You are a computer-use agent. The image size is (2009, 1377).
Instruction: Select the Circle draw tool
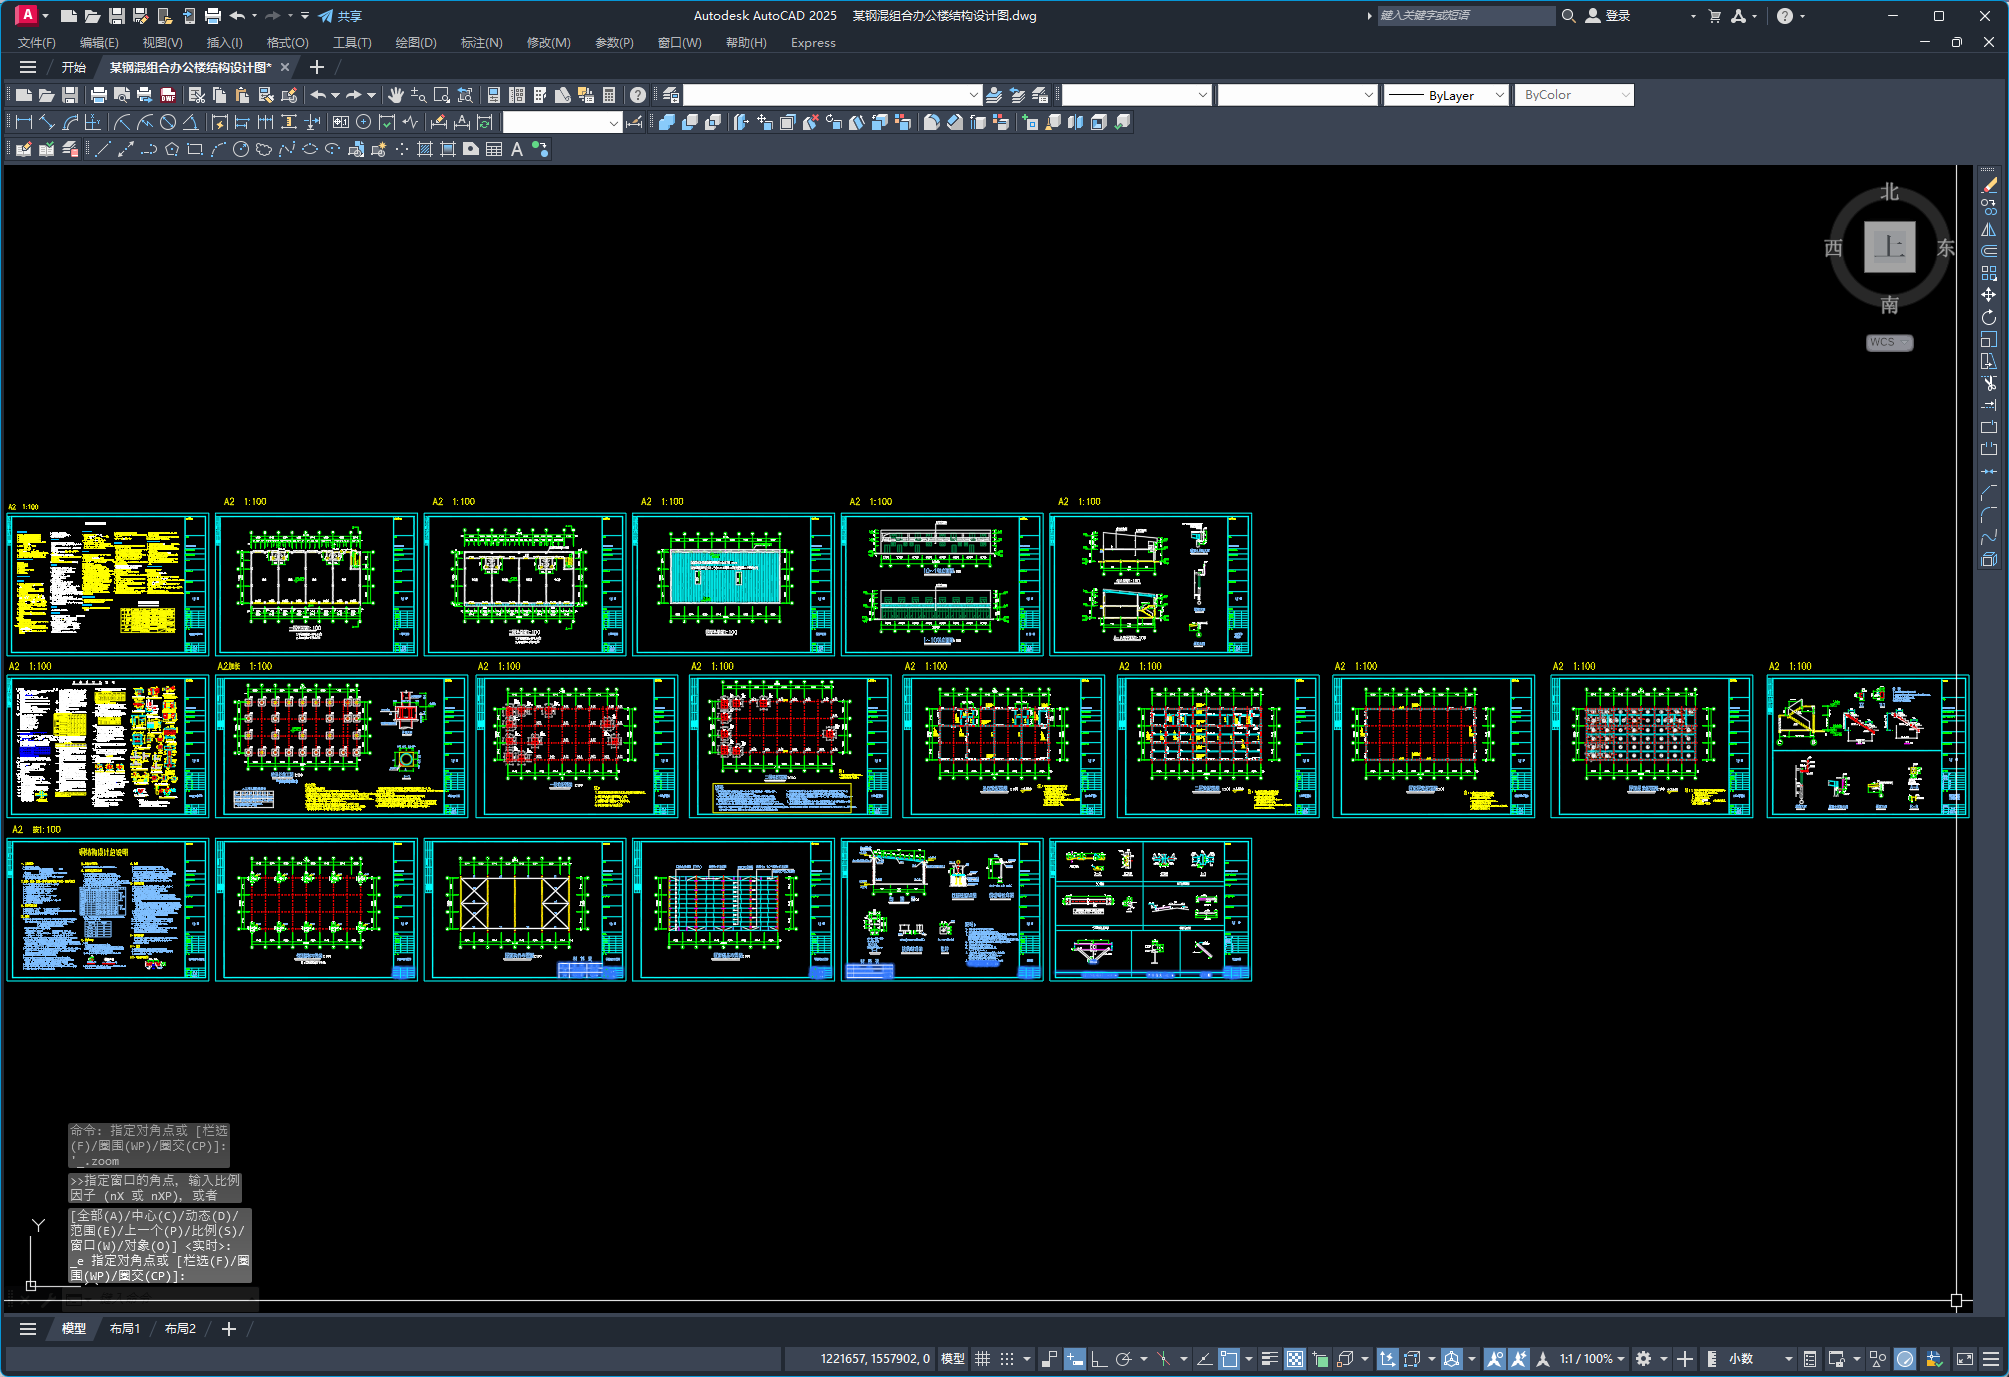click(240, 150)
